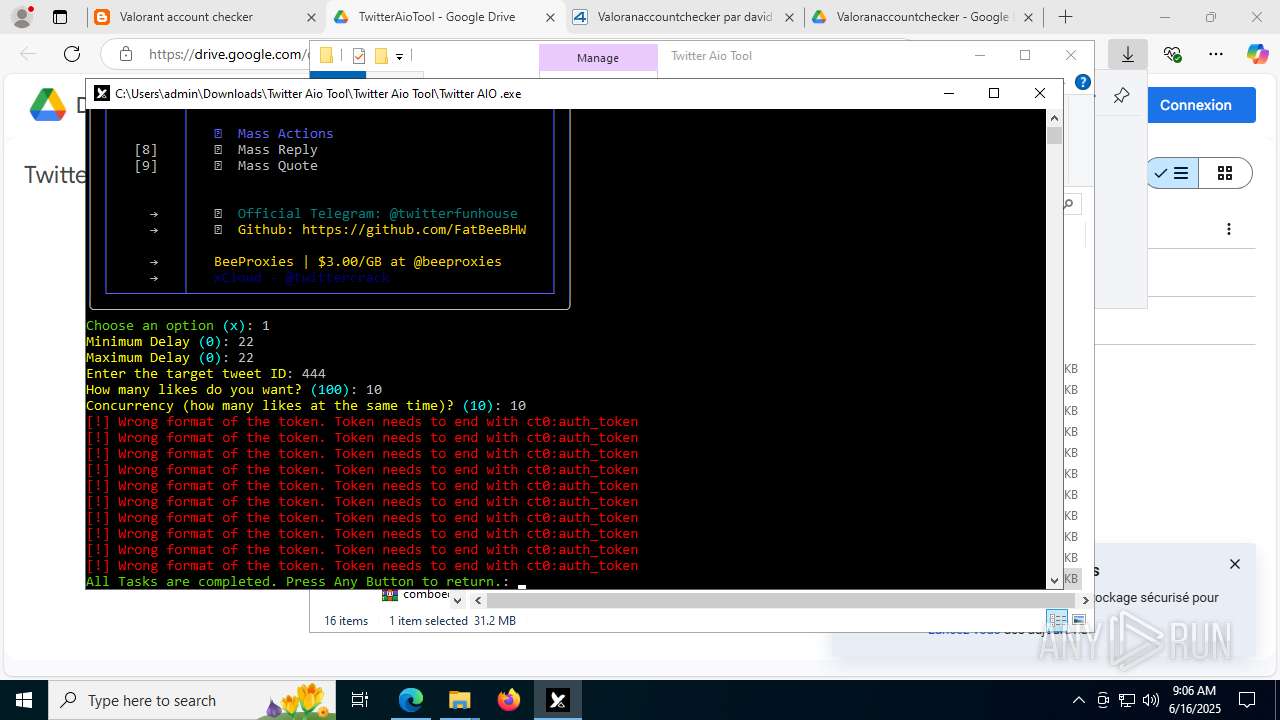
Task: Switch Explorer to large icons view
Action: (x=1078, y=621)
